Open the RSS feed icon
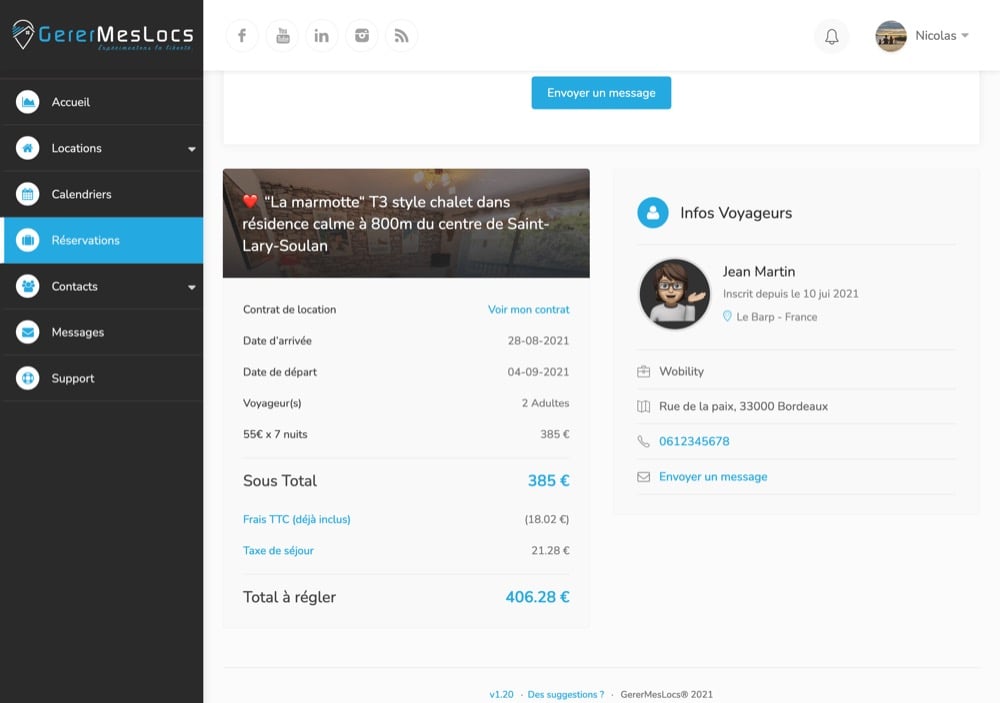 click(402, 36)
